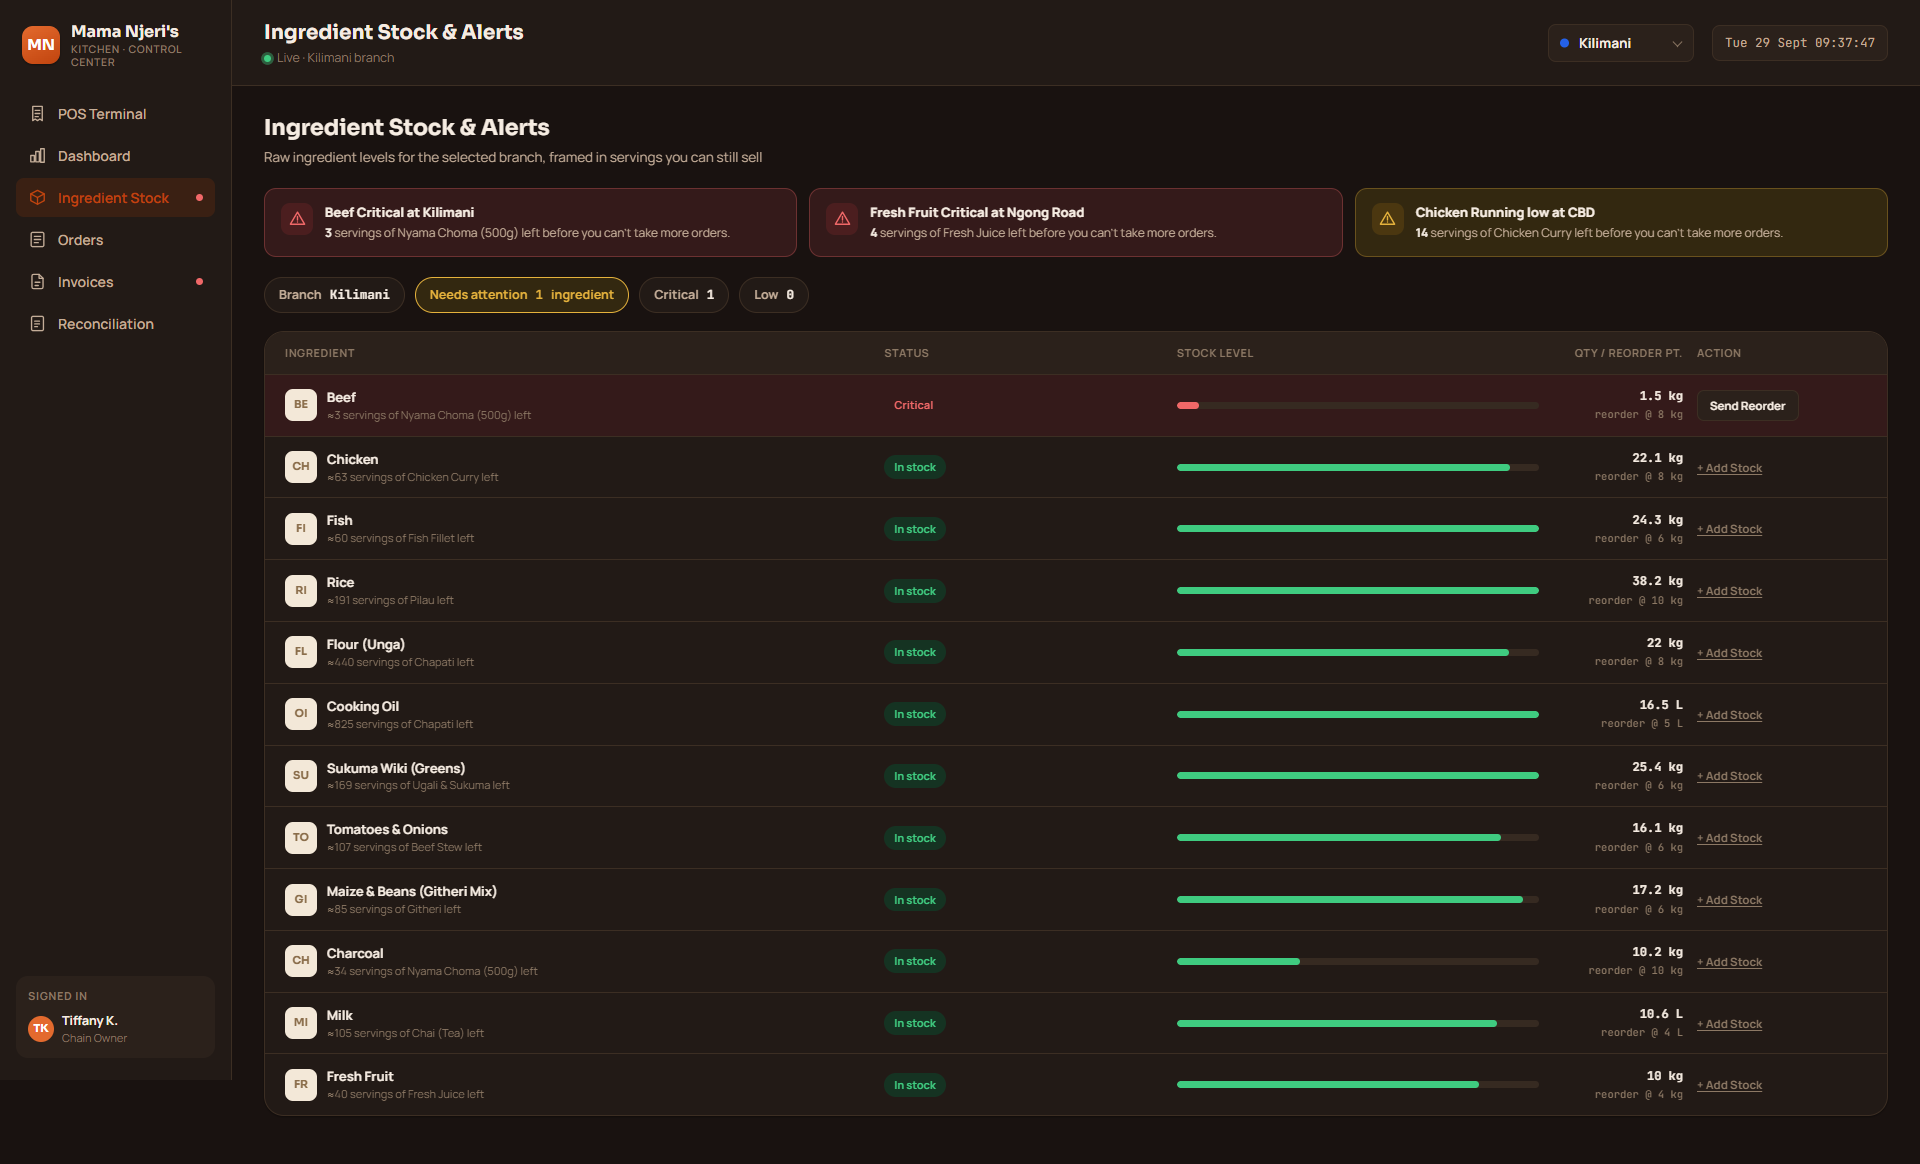Click the TK avatar of Tiffany K.

point(41,1028)
